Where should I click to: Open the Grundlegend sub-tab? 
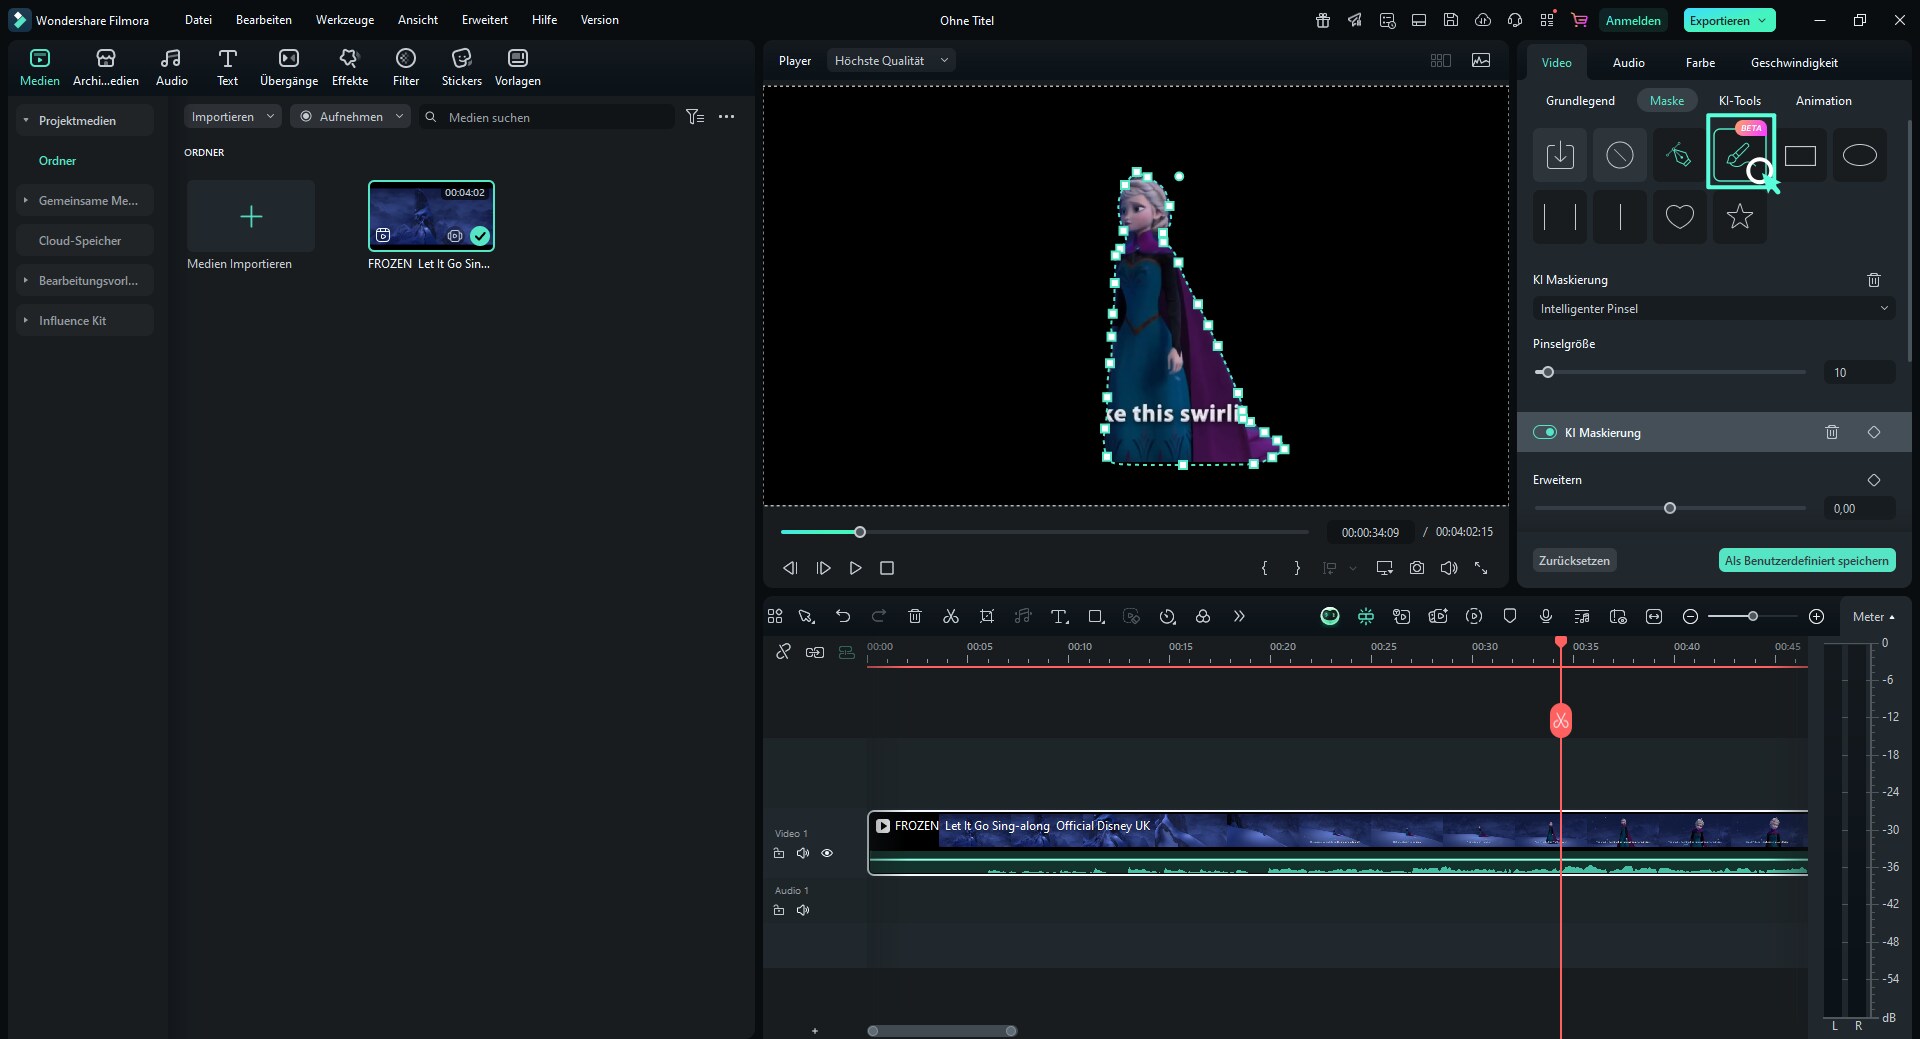[1580, 101]
